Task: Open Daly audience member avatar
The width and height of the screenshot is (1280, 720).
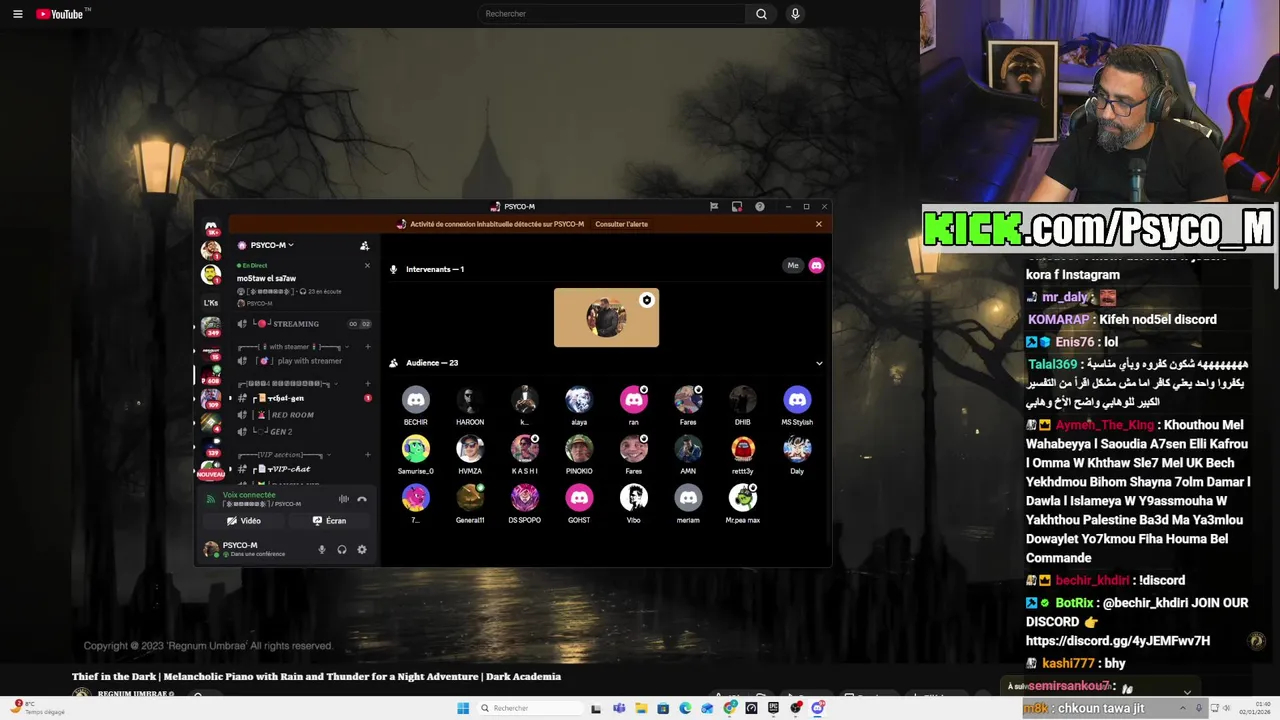Action: point(797,449)
